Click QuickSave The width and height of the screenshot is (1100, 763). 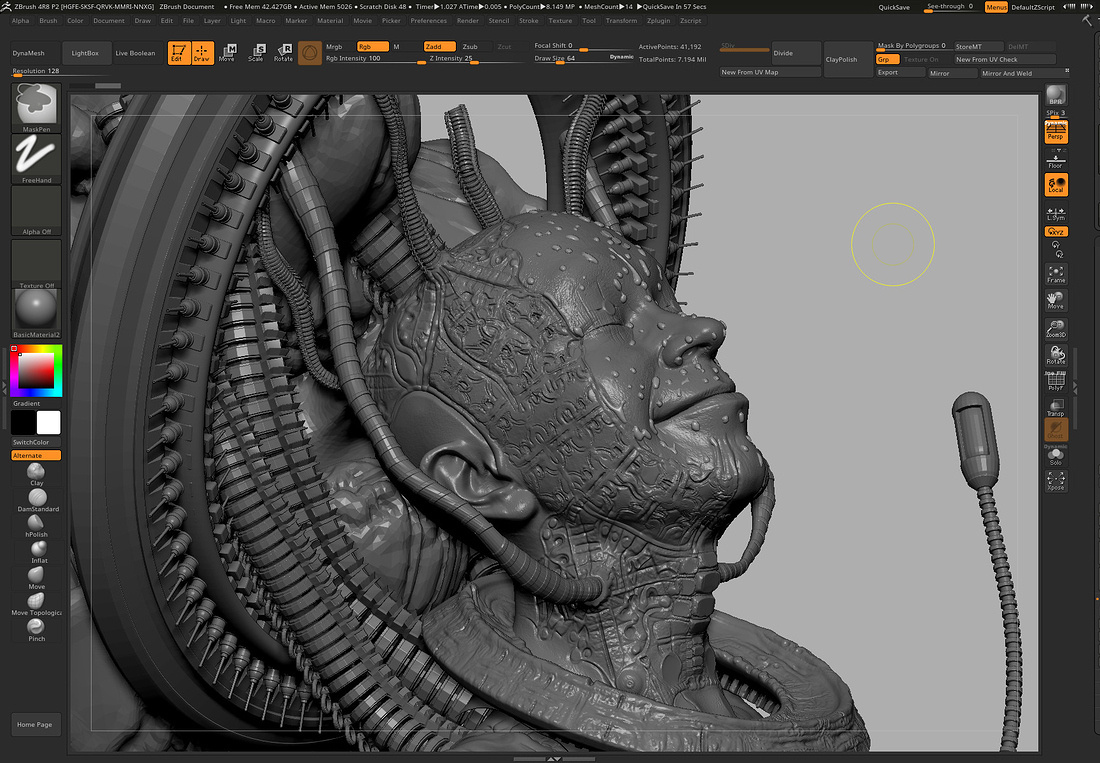point(894,7)
